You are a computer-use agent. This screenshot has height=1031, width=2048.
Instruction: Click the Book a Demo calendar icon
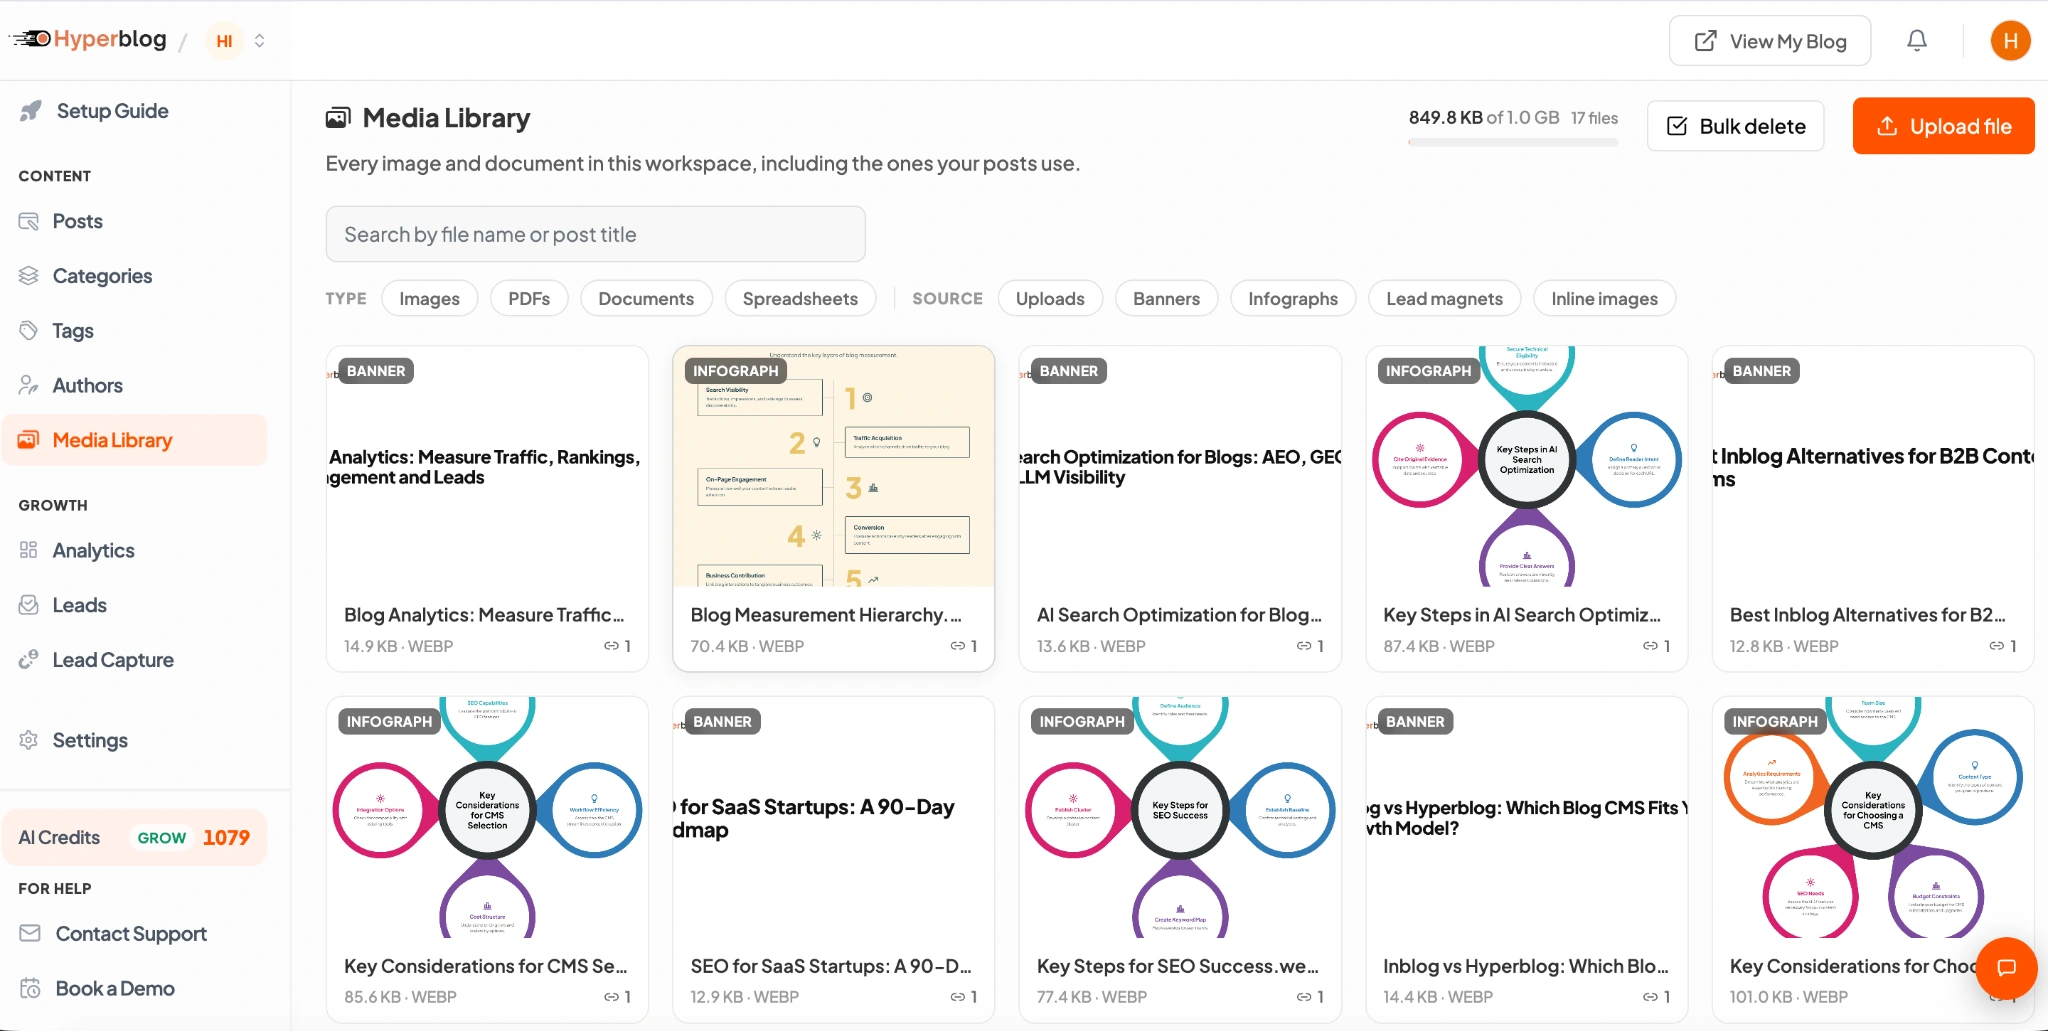(31, 988)
